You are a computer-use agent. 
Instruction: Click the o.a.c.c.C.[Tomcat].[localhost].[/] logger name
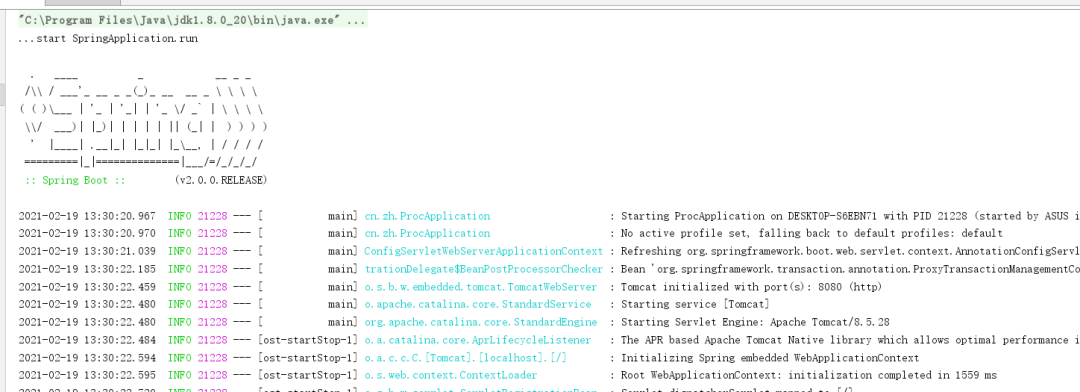[x=466, y=358]
